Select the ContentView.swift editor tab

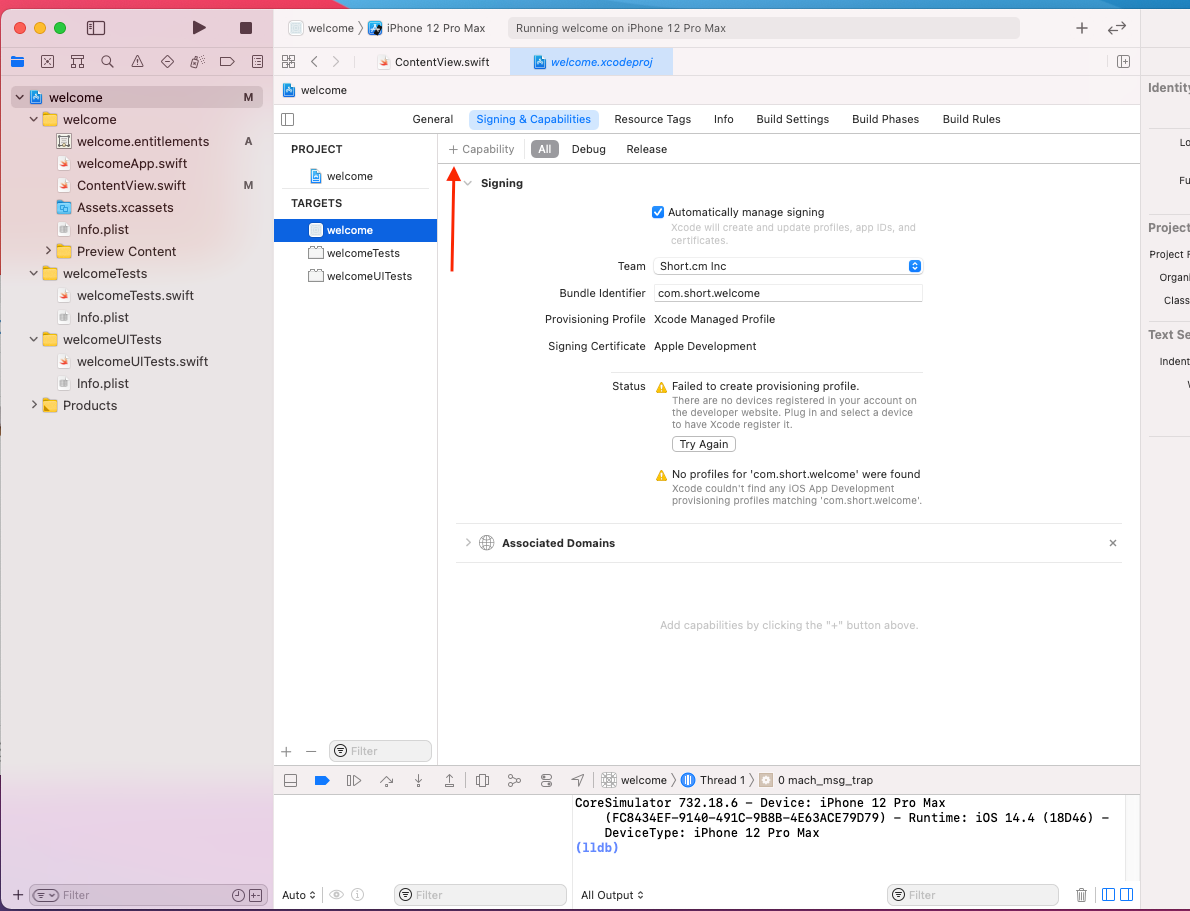[434, 62]
